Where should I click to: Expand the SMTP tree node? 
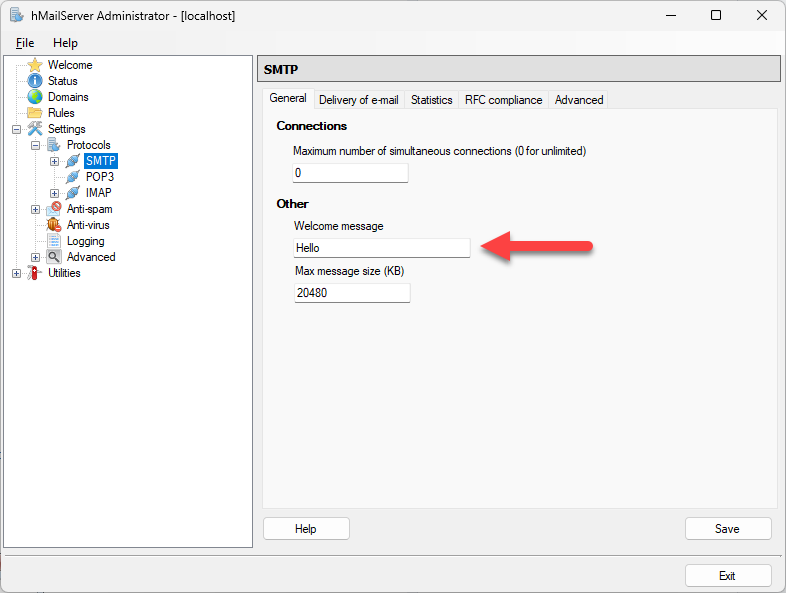[55, 161]
